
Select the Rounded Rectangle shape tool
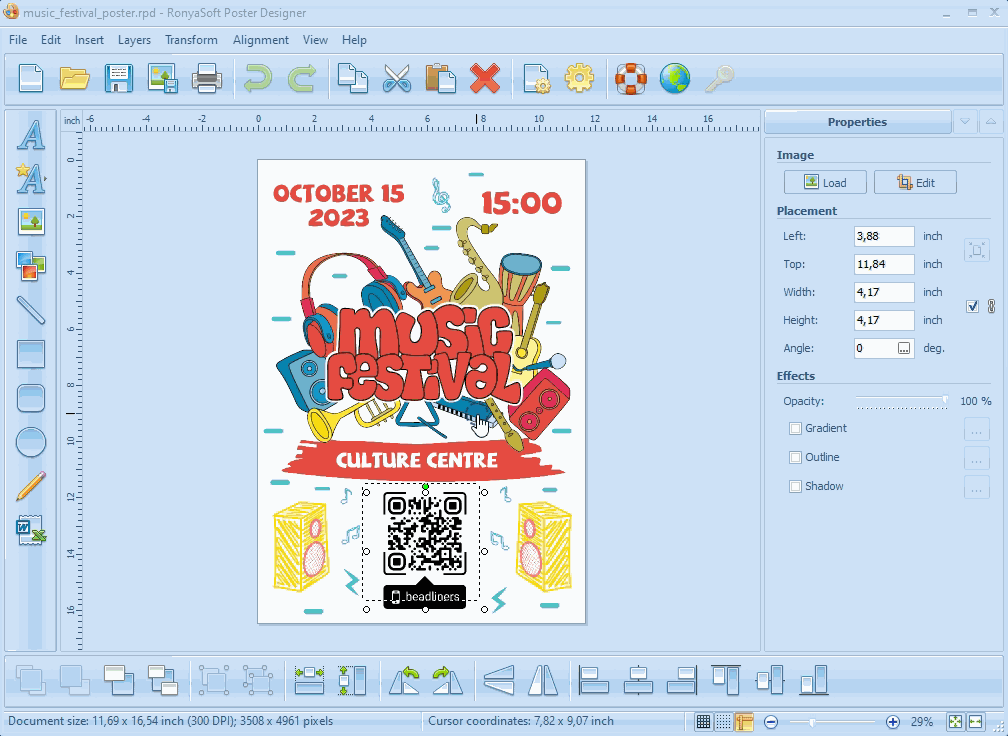pos(31,398)
